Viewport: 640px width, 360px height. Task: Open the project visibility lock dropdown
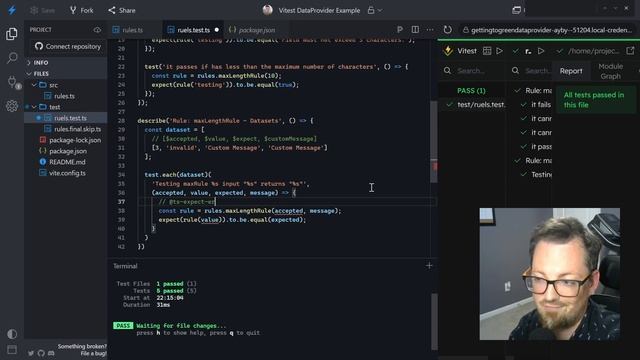click(375, 10)
